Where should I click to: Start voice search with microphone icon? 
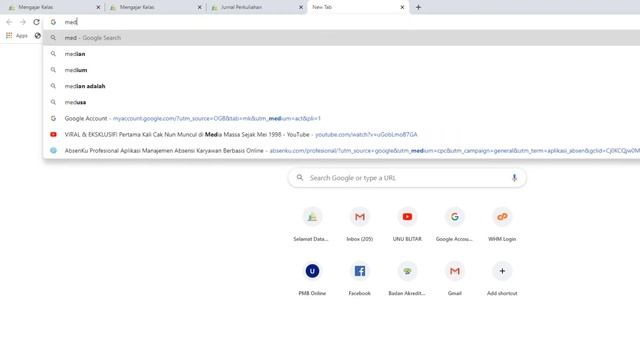pyautogui.click(x=514, y=178)
